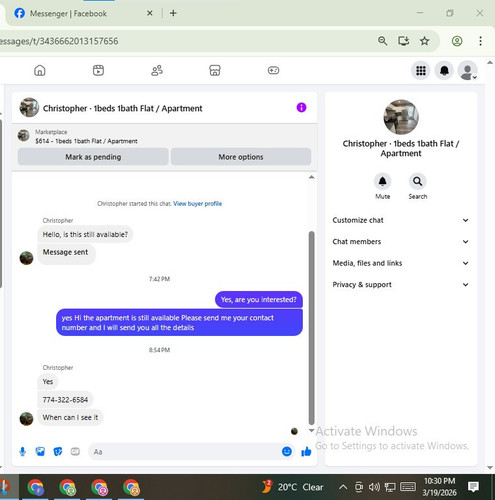
Task: Click the 'When can I see it' message
Action: (x=70, y=417)
